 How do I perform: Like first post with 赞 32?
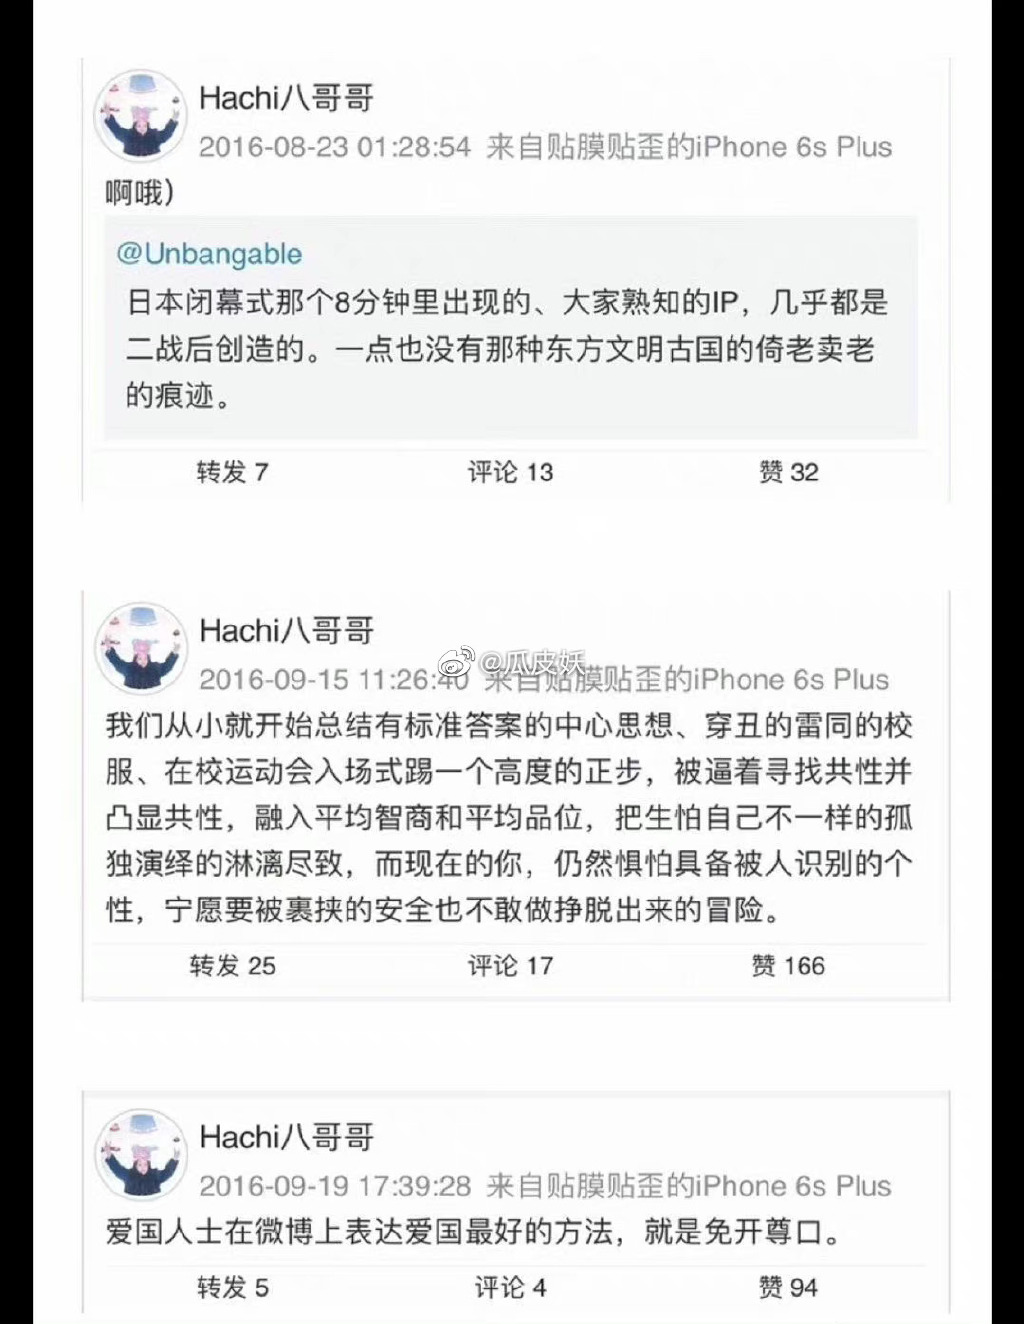coord(788,472)
